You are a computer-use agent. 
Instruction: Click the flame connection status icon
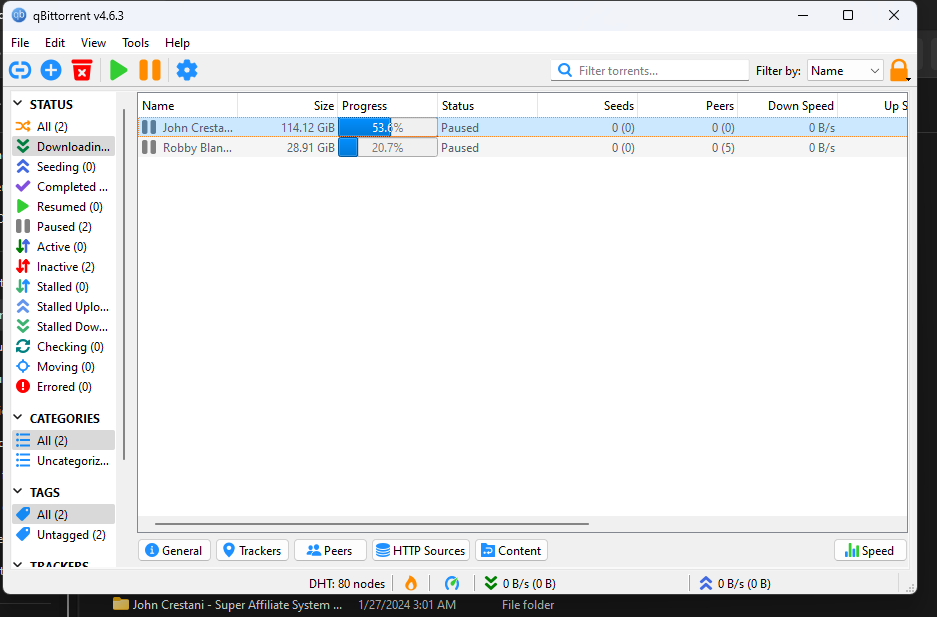410,583
